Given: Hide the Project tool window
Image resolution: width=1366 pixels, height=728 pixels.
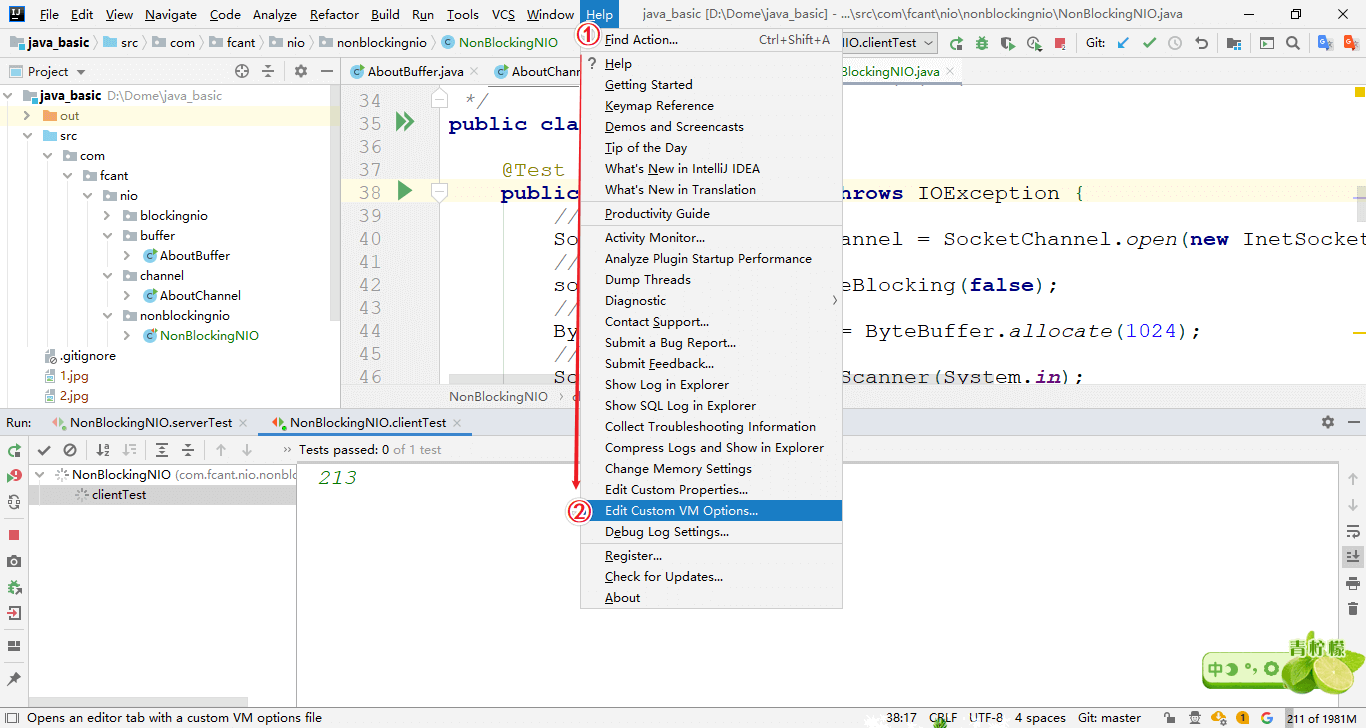Looking at the screenshot, I should (x=327, y=71).
